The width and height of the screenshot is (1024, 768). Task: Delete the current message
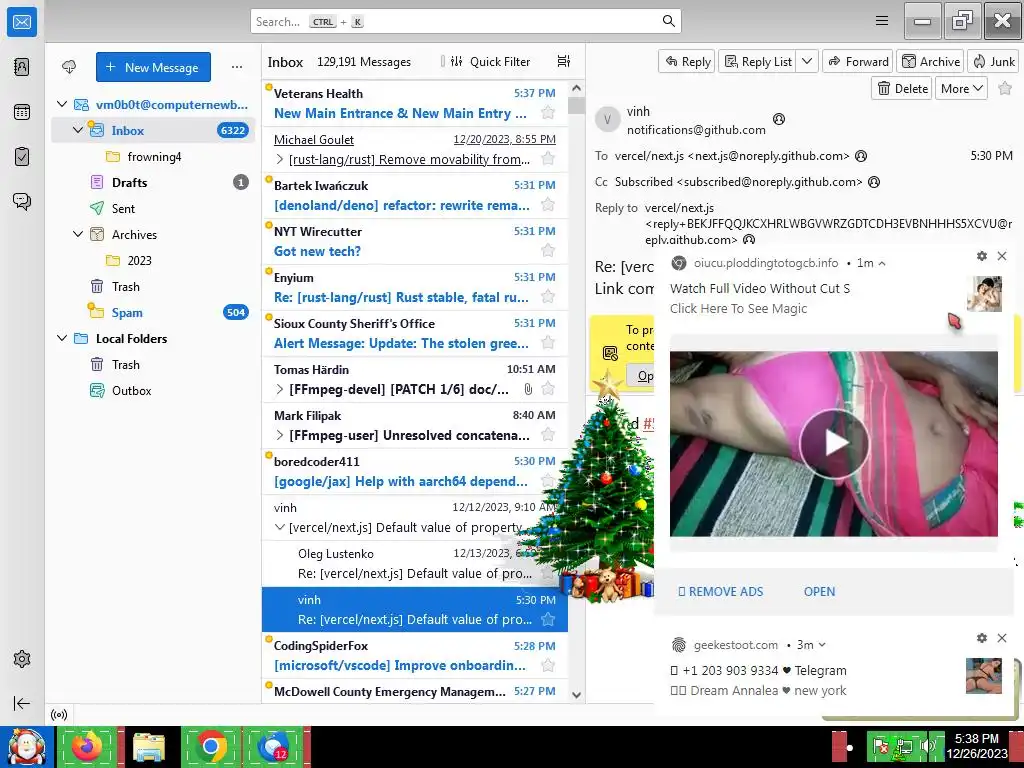tap(902, 88)
